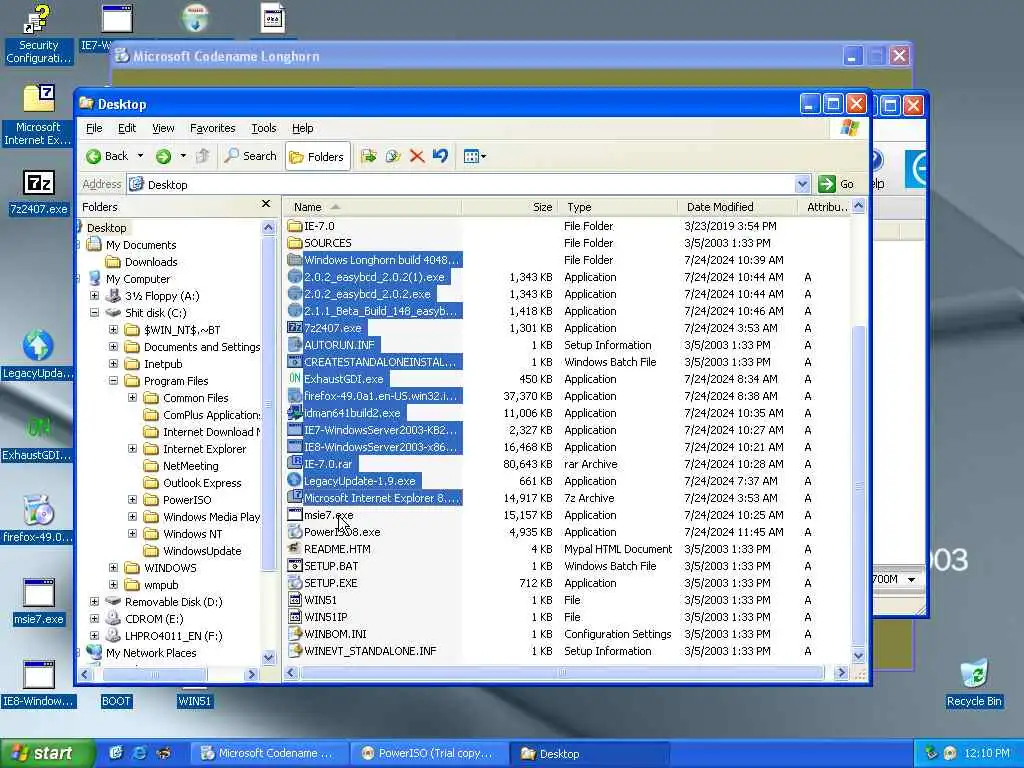Toggle the Folders pane button
This screenshot has height=768, width=1024.
pos(317,157)
